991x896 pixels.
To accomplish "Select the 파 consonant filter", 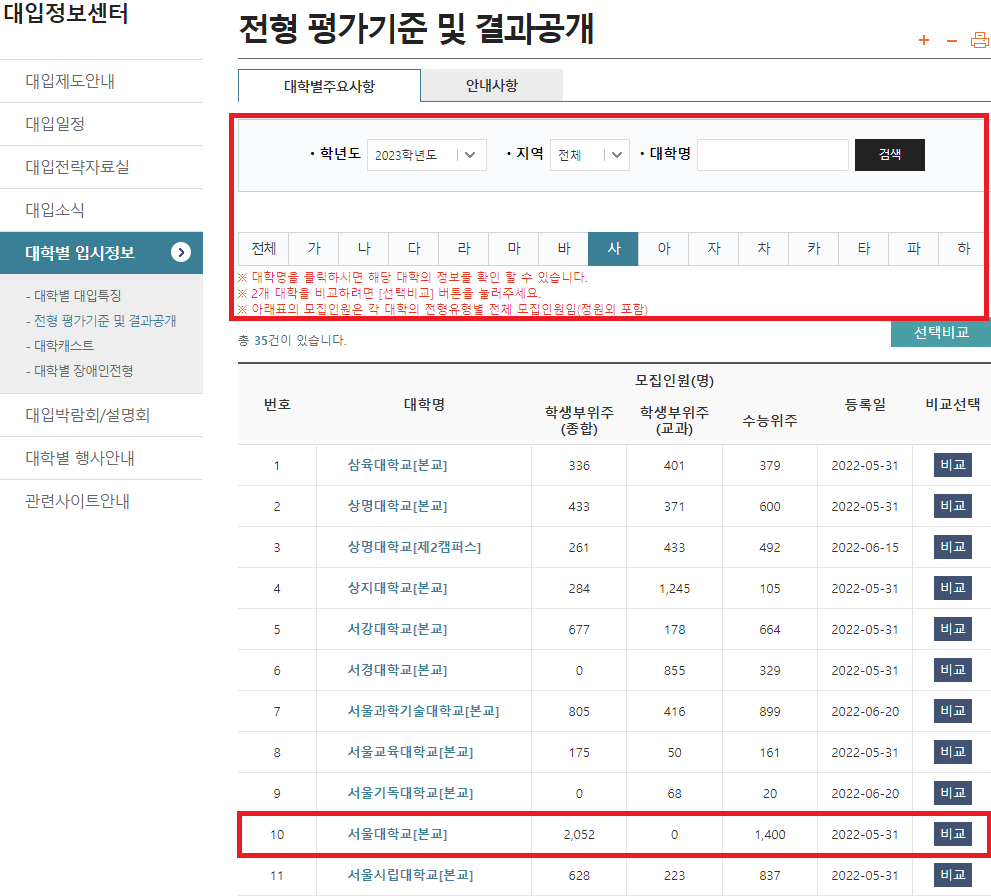I will click(x=913, y=249).
